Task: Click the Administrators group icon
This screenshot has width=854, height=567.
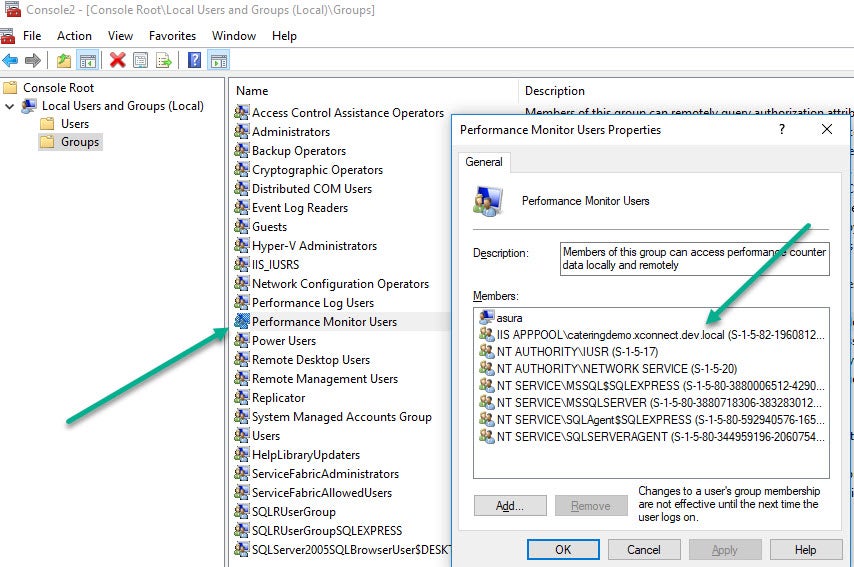Action: tap(242, 131)
